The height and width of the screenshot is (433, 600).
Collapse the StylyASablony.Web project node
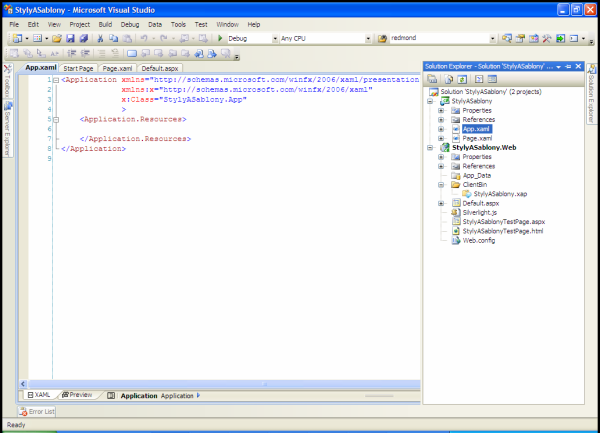[430, 148]
